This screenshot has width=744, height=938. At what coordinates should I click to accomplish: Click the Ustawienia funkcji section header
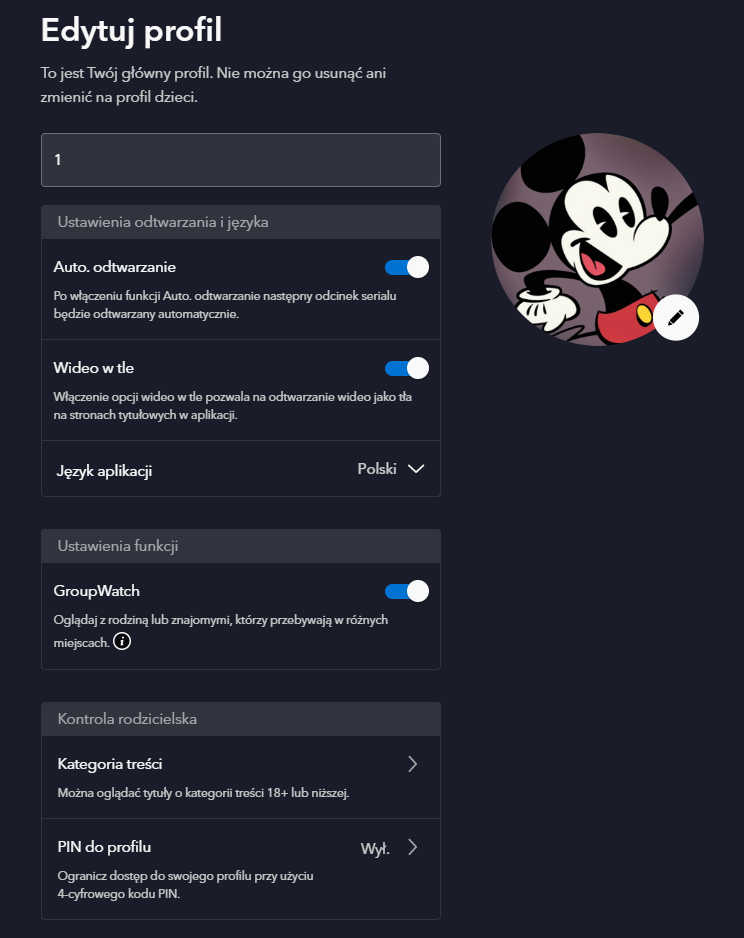click(x=241, y=546)
